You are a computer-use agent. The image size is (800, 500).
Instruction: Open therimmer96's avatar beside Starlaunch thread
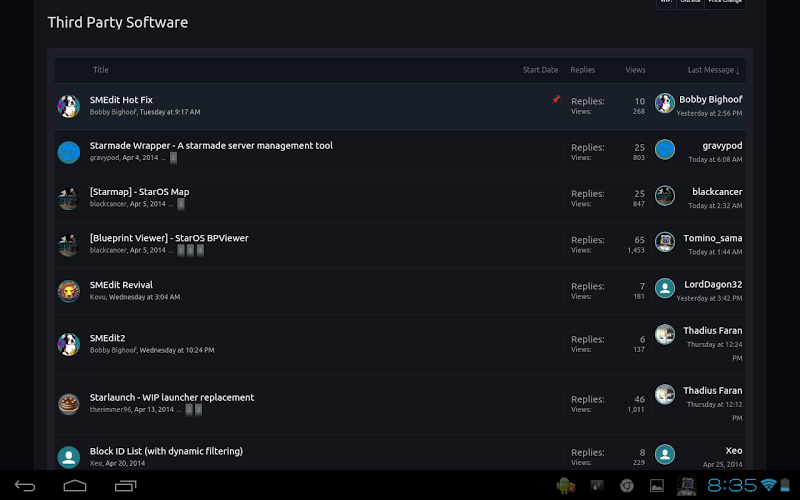pyautogui.click(x=68, y=404)
